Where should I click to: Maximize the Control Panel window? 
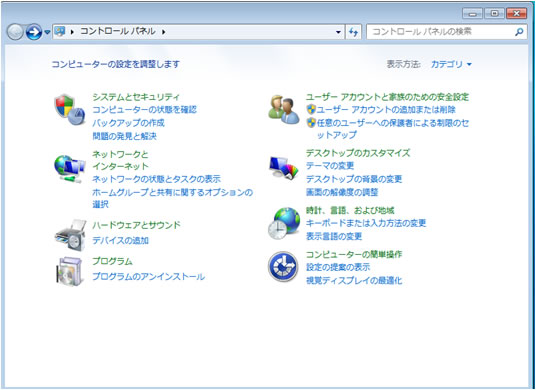pos(494,14)
